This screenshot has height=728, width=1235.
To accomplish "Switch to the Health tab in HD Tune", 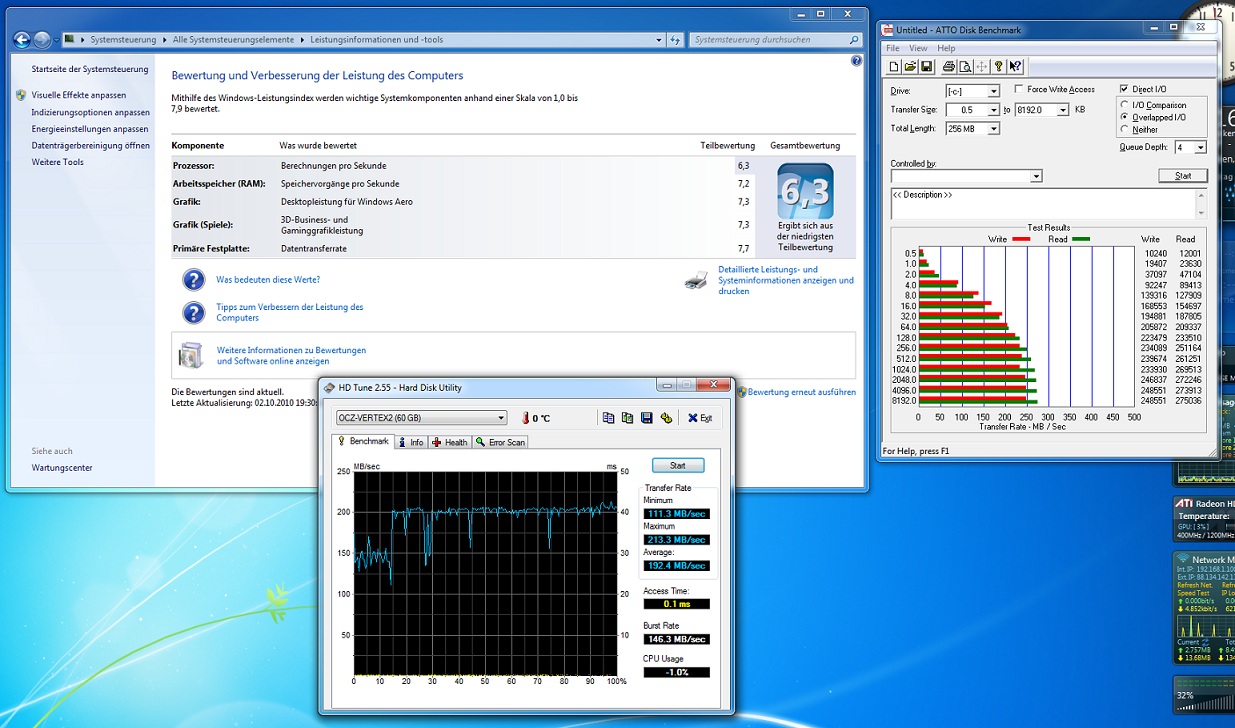I will [450, 442].
